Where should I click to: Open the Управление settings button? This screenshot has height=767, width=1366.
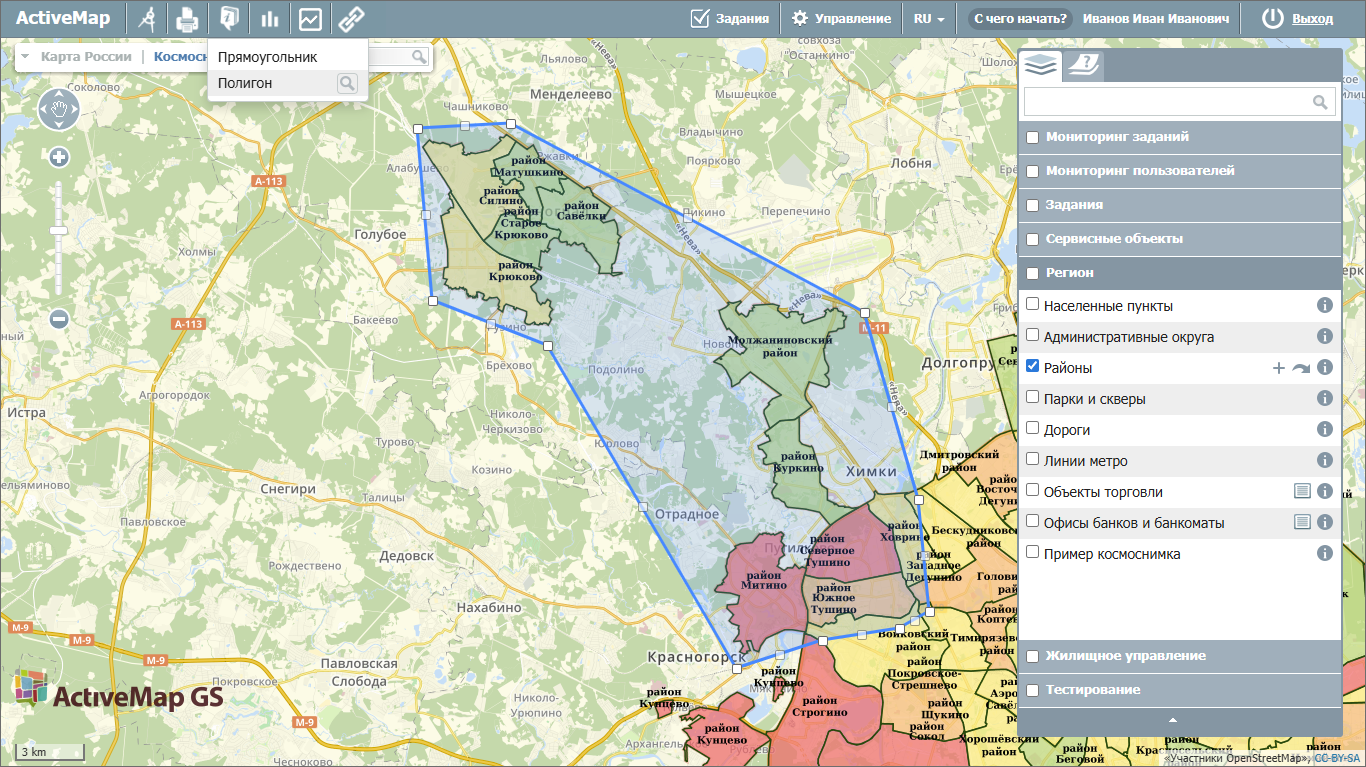point(841,19)
